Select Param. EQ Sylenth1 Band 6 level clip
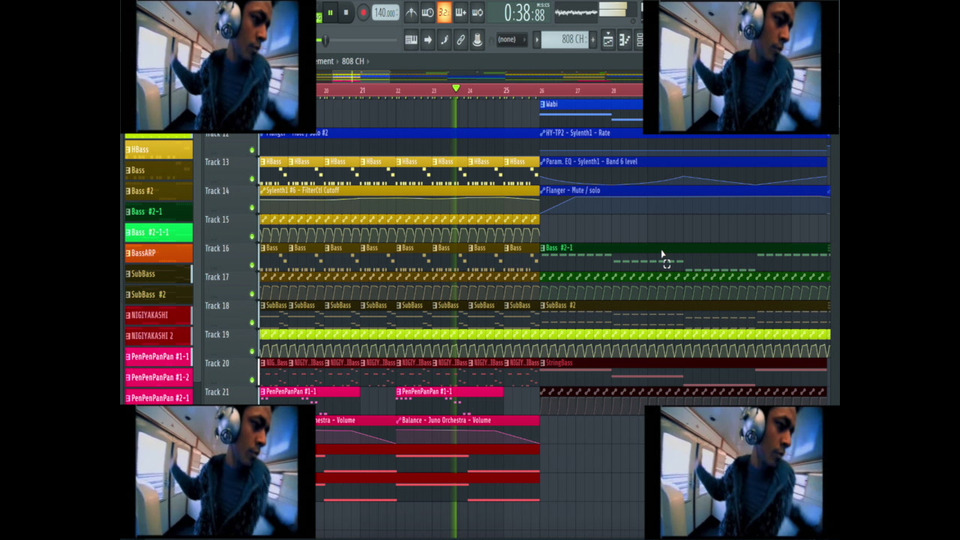Viewport: 960px width, 540px height. point(684,171)
